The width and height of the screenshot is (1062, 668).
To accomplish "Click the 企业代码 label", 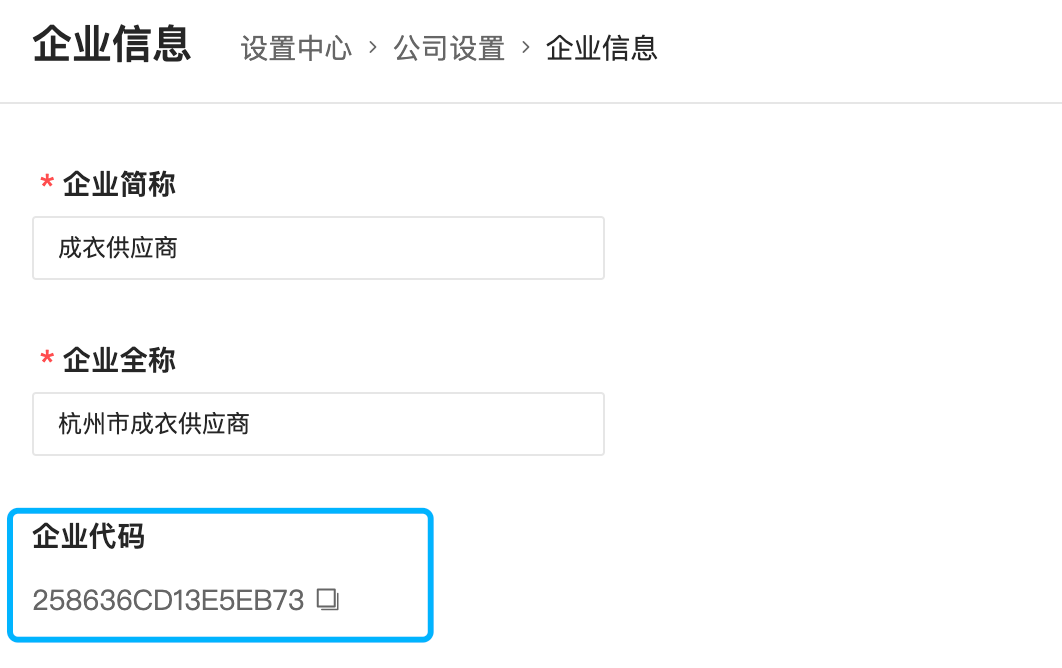I will click(x=88, y=537).
